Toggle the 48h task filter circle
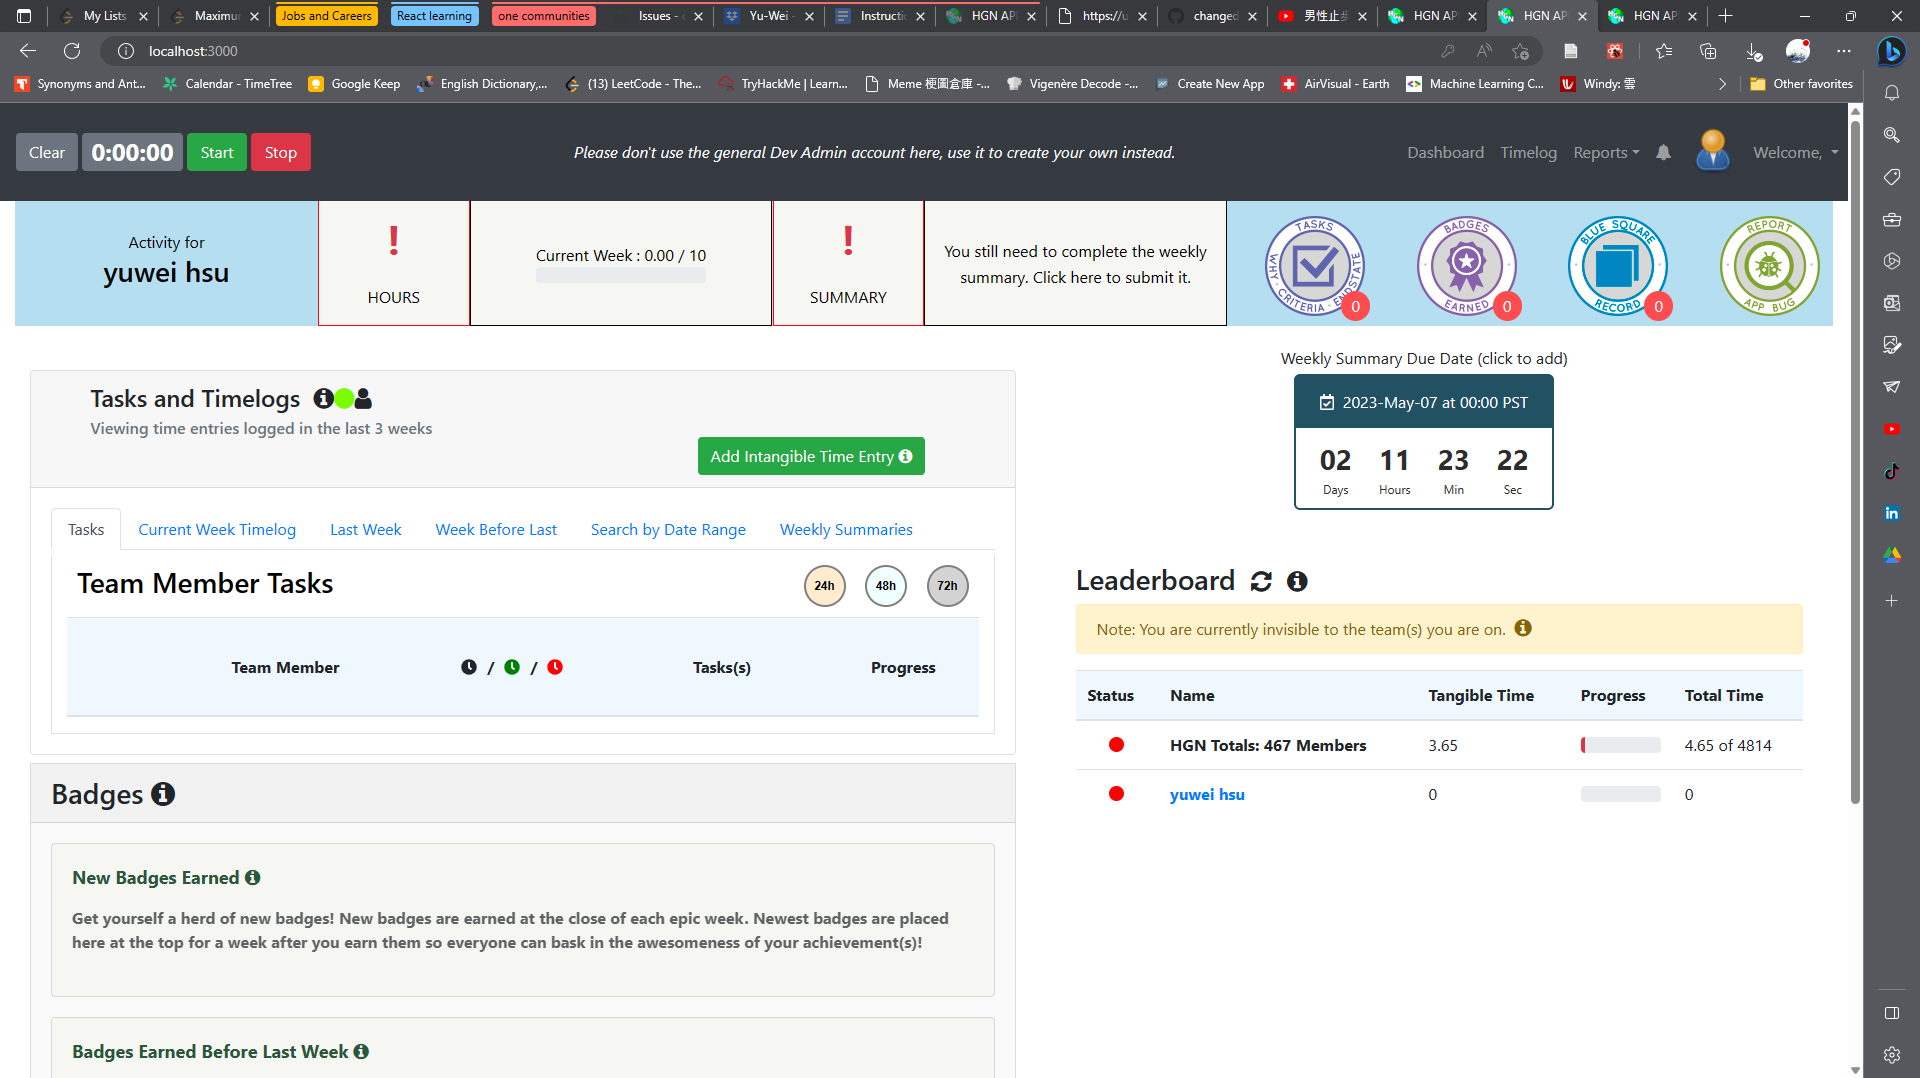Image resolution: width=1920 pixels, height=1078 pixels. tap(886, 586)
